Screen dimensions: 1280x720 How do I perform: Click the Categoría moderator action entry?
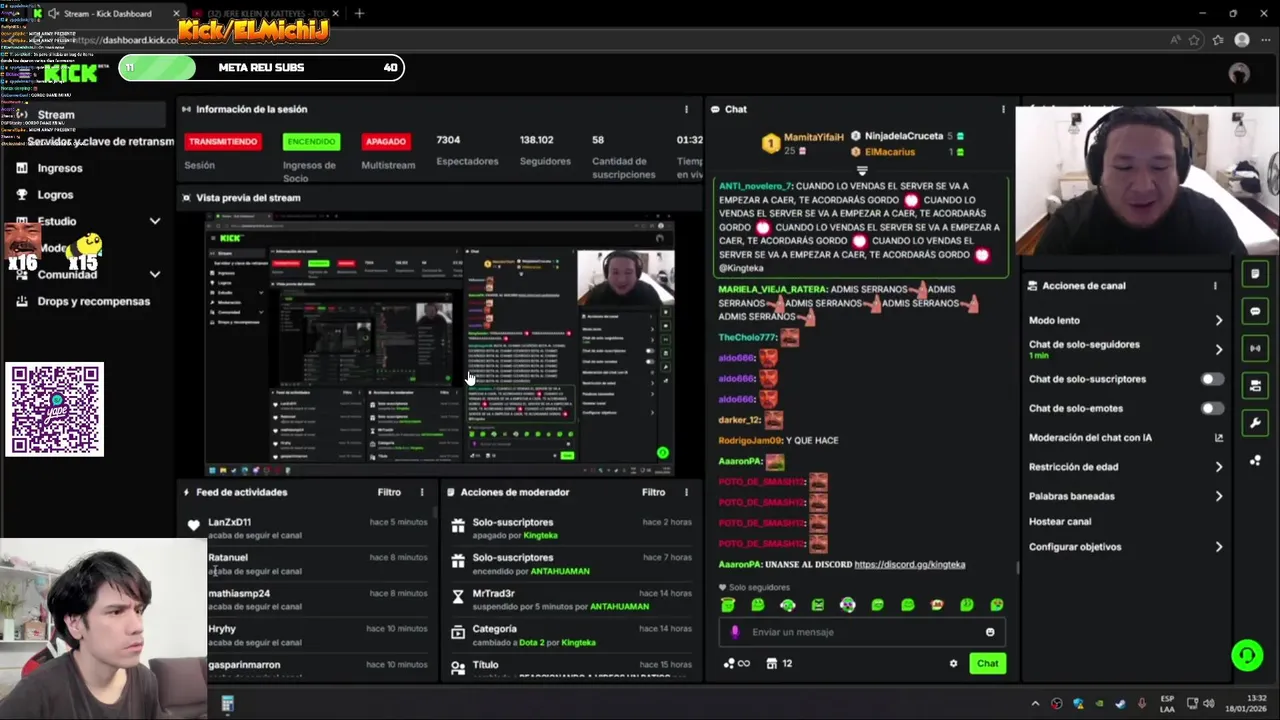[570, 635]
